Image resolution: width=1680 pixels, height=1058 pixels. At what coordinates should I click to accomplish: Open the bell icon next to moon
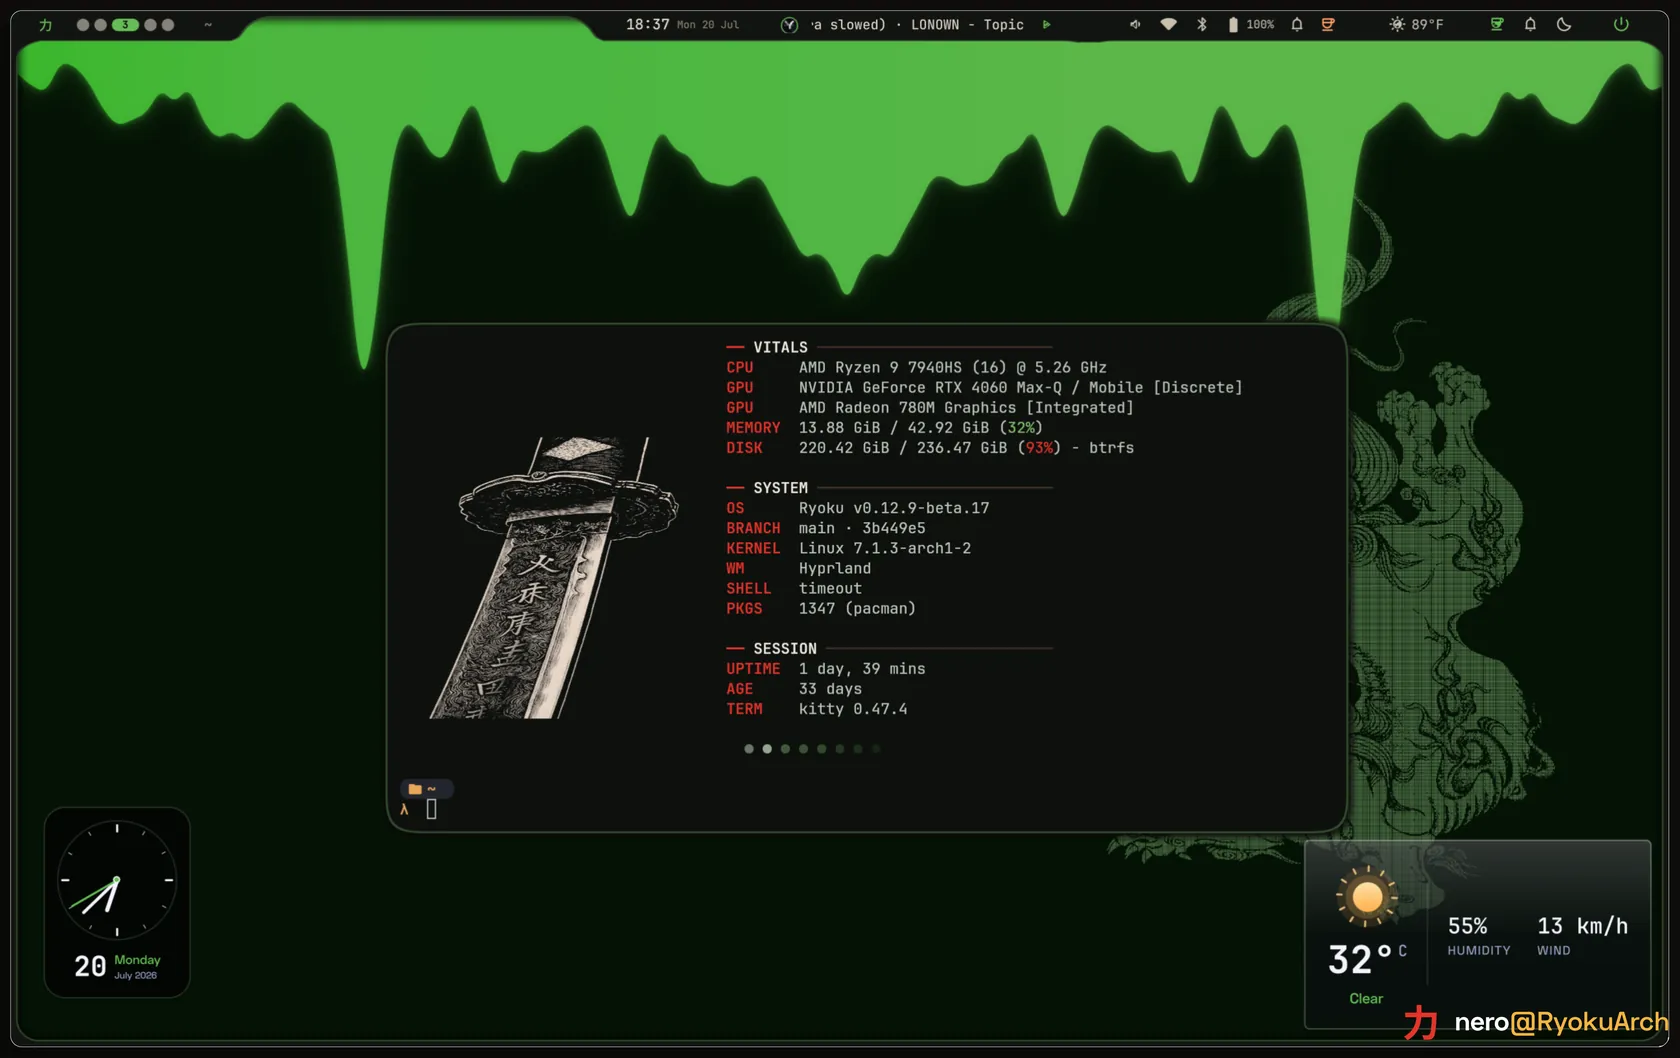click(x=1530, y=25)
